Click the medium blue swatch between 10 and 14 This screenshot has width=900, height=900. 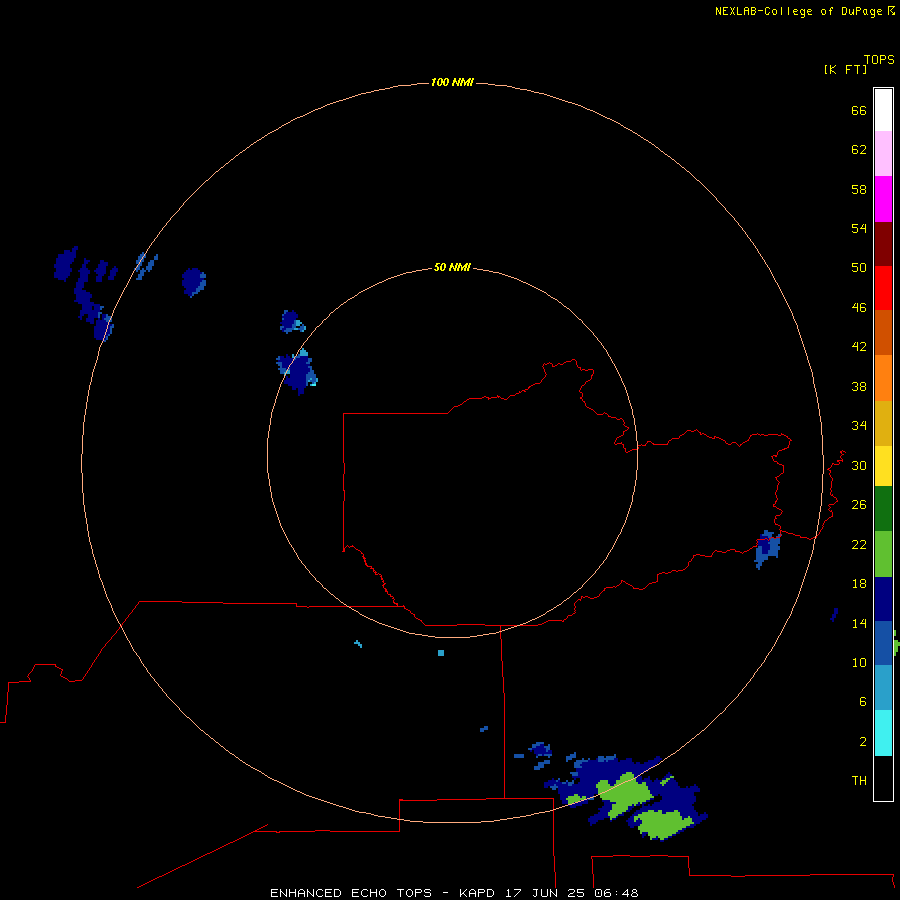click(883, 643)
